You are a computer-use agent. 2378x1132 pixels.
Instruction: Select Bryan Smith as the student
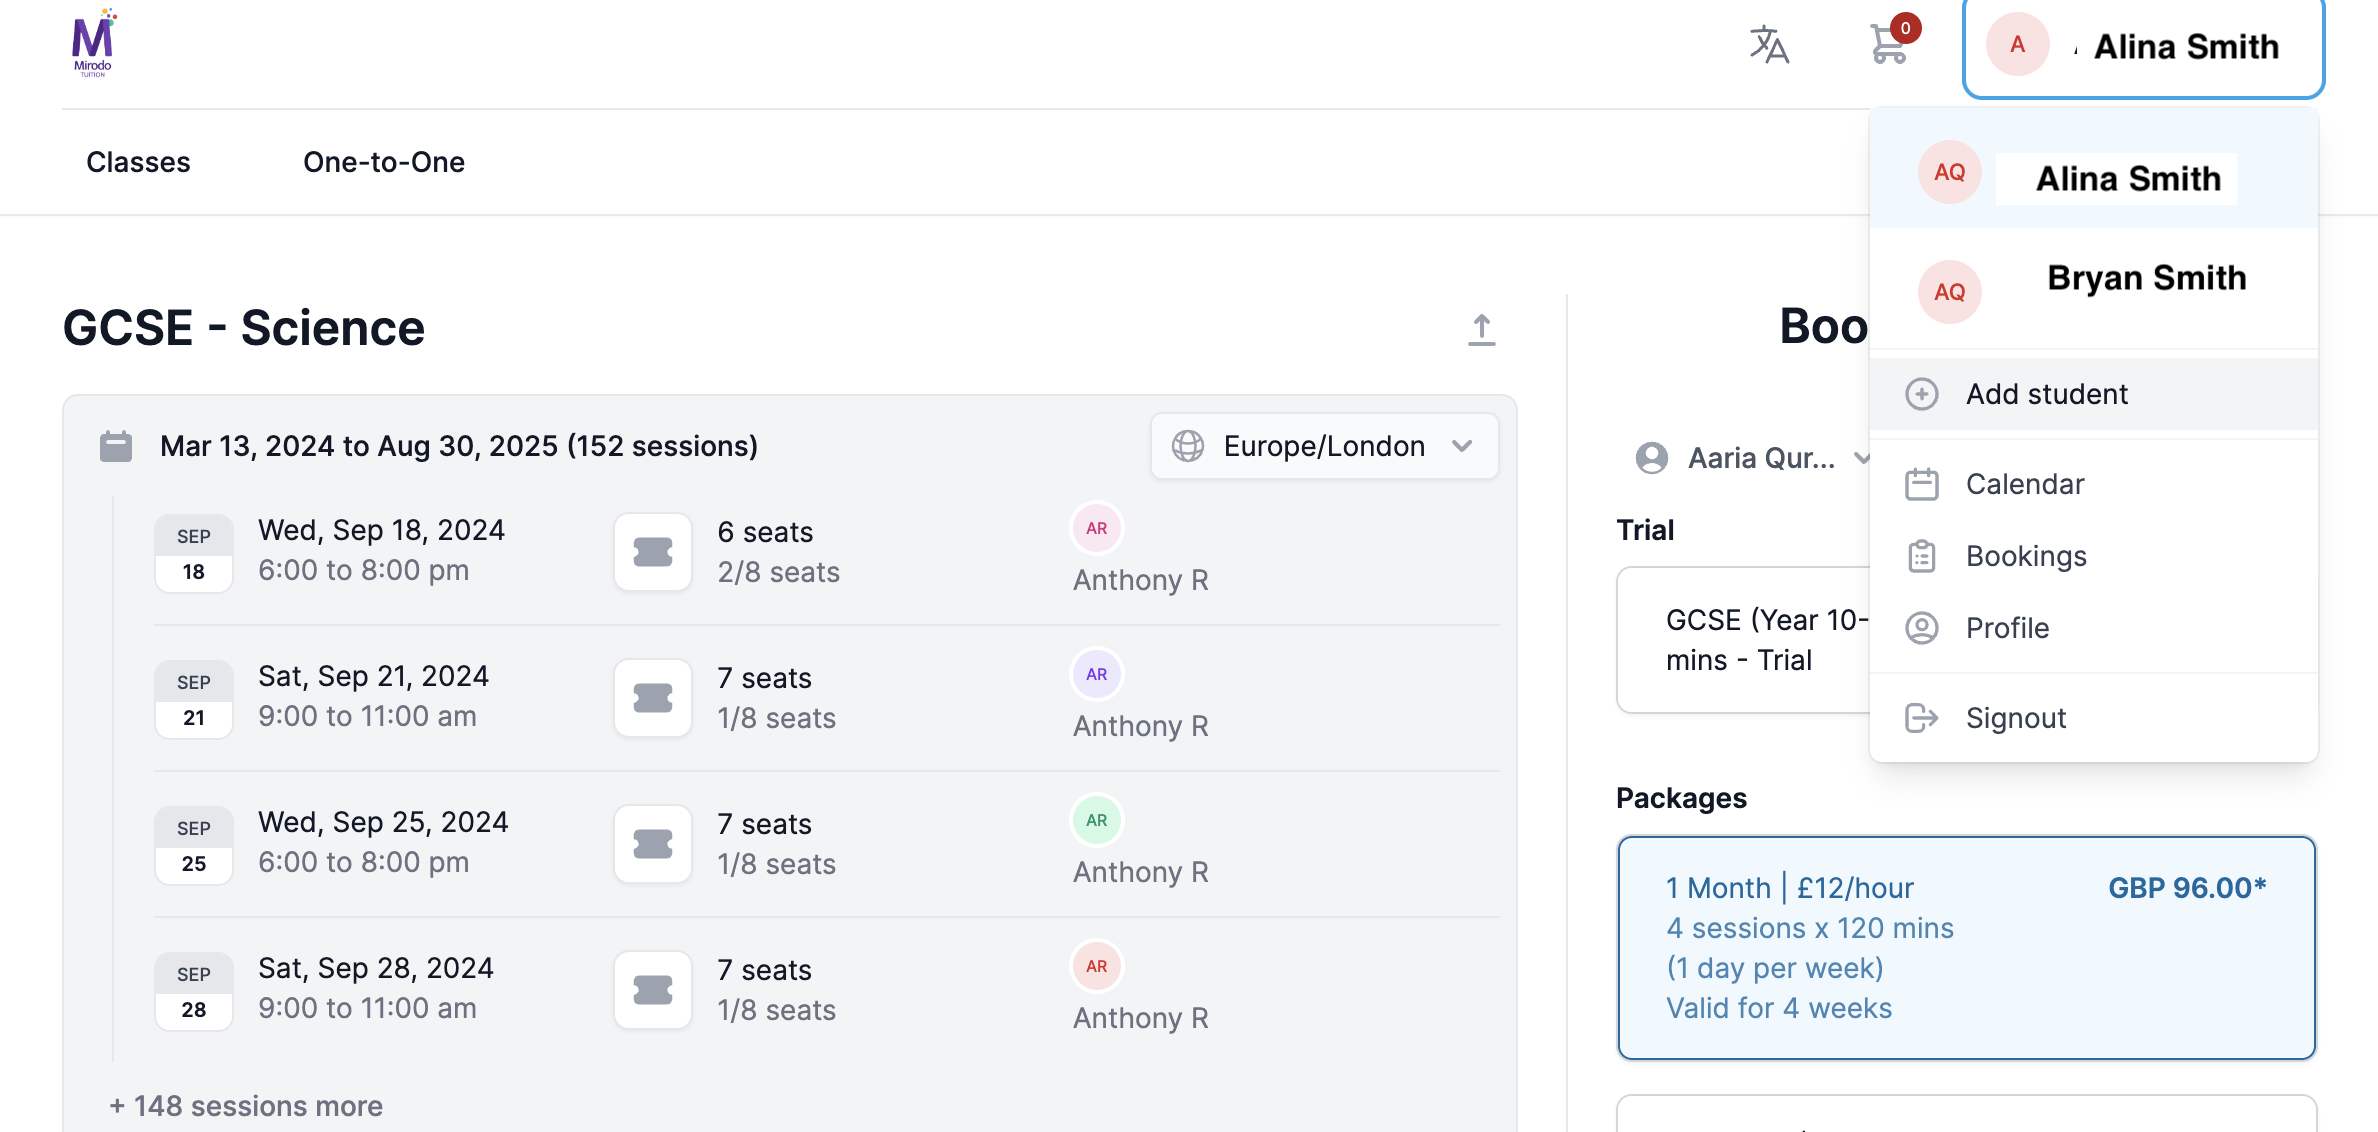pos(2146,279)
